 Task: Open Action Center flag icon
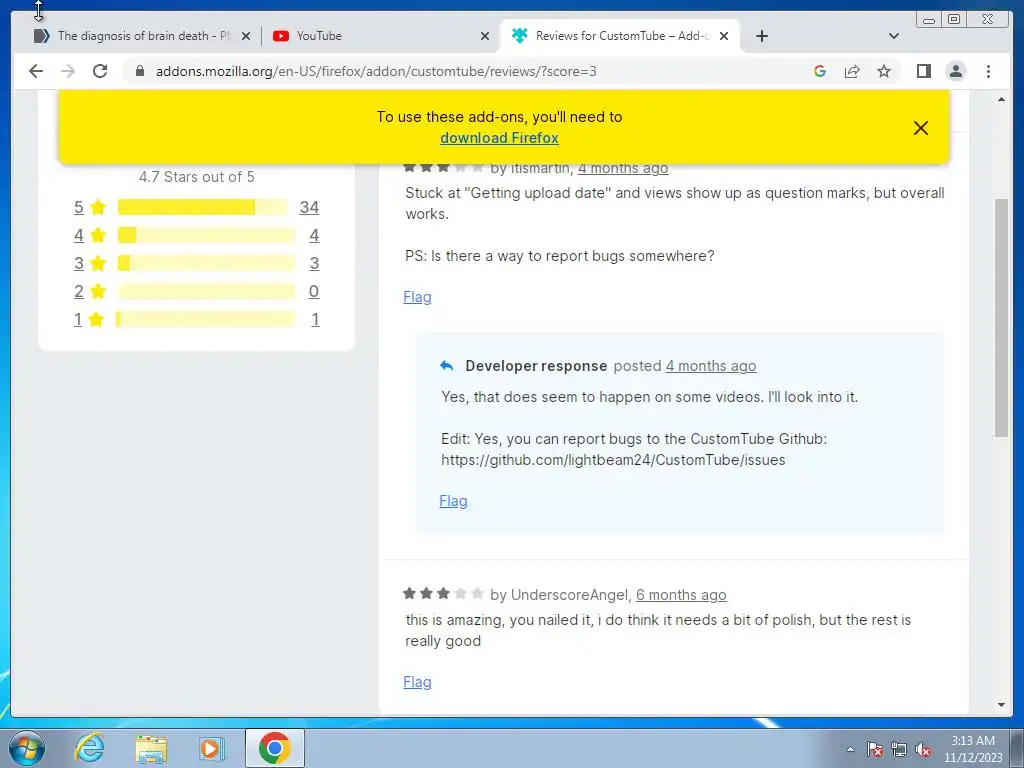[x=874, y=749]
